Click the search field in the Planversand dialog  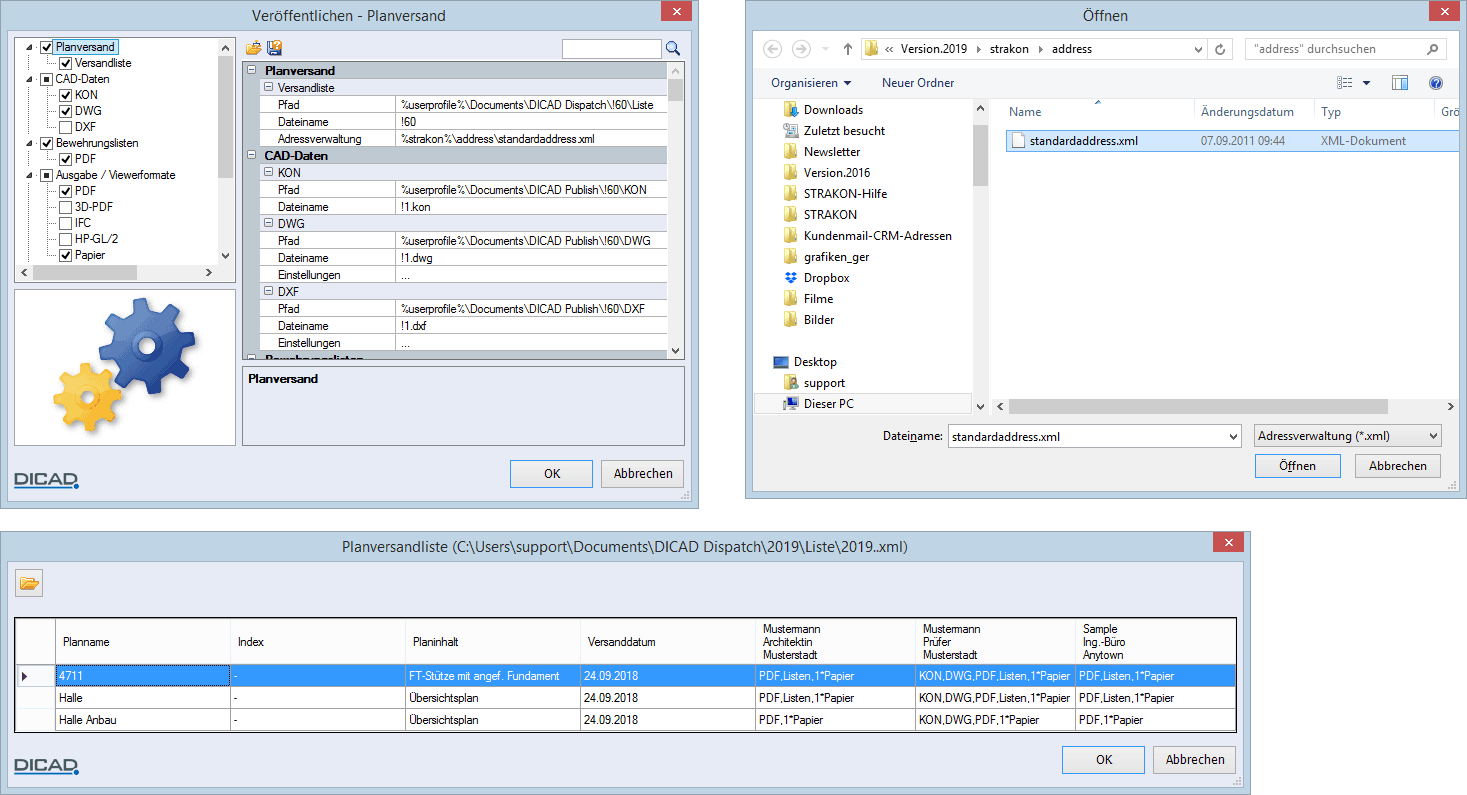point(612,48)
